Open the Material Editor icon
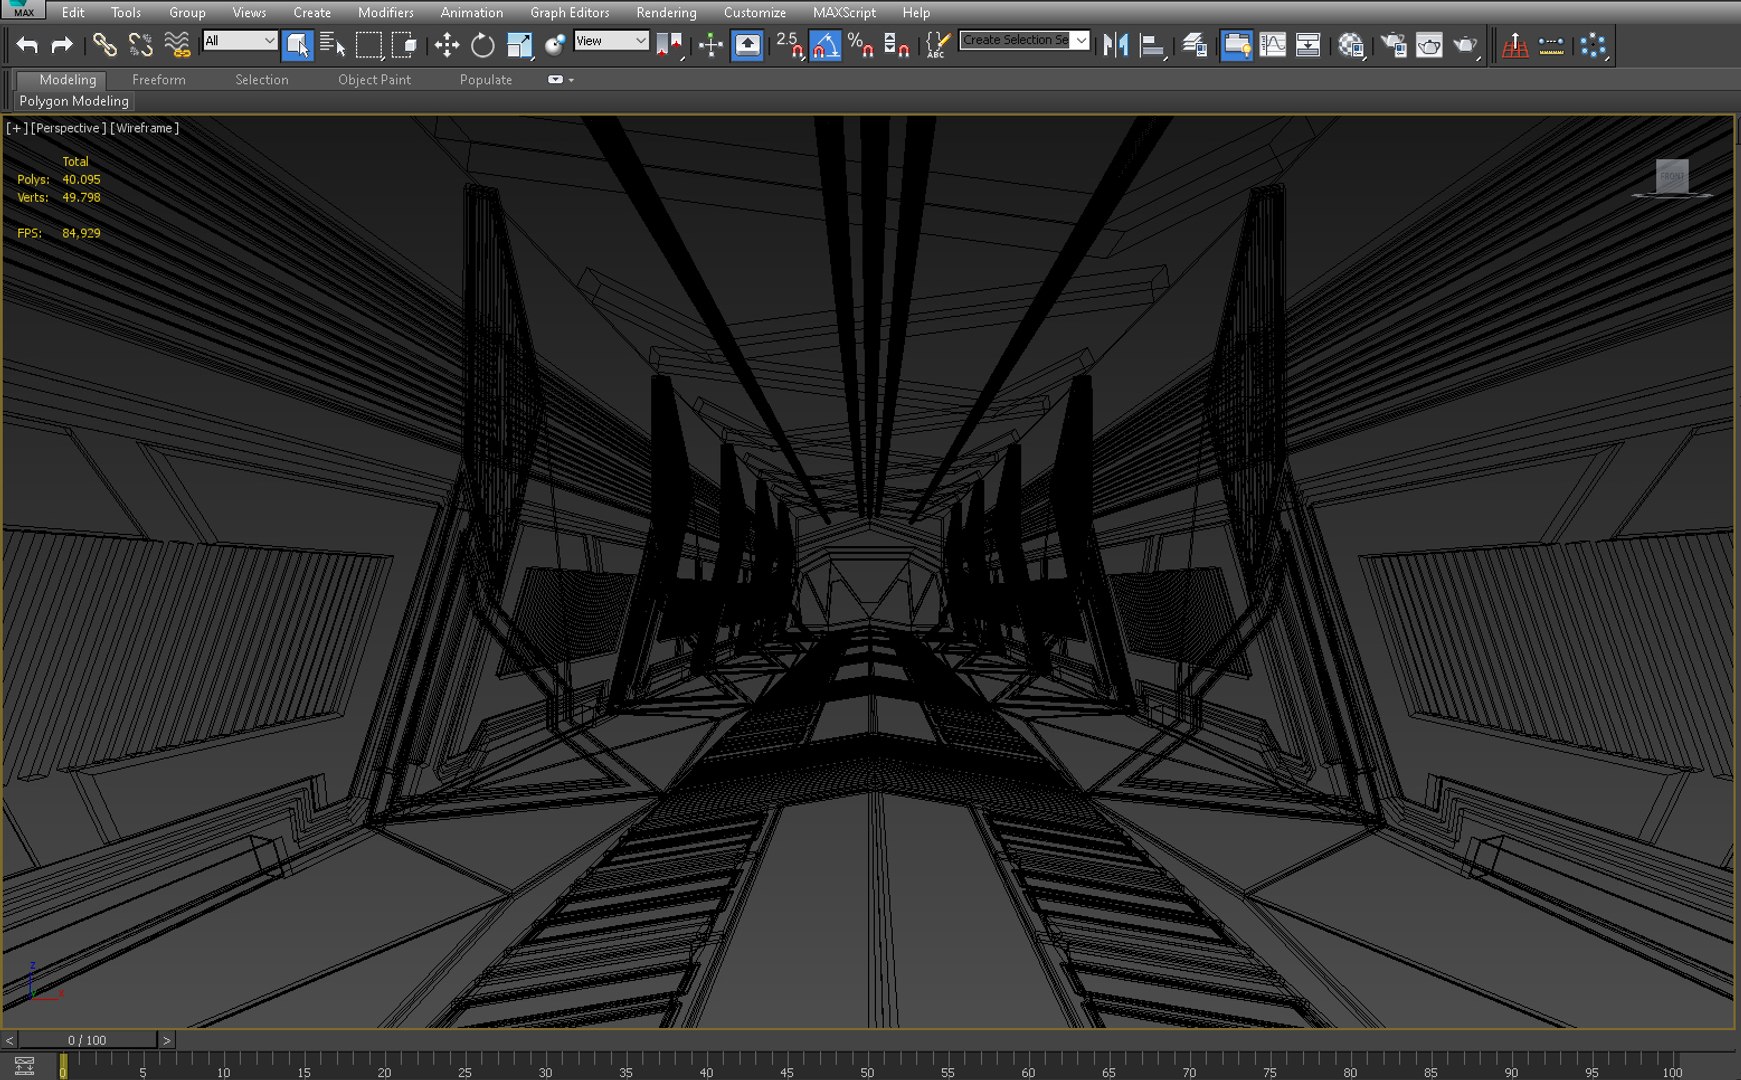Viewport: 1741px width, 1080px height. [1351, 45]
